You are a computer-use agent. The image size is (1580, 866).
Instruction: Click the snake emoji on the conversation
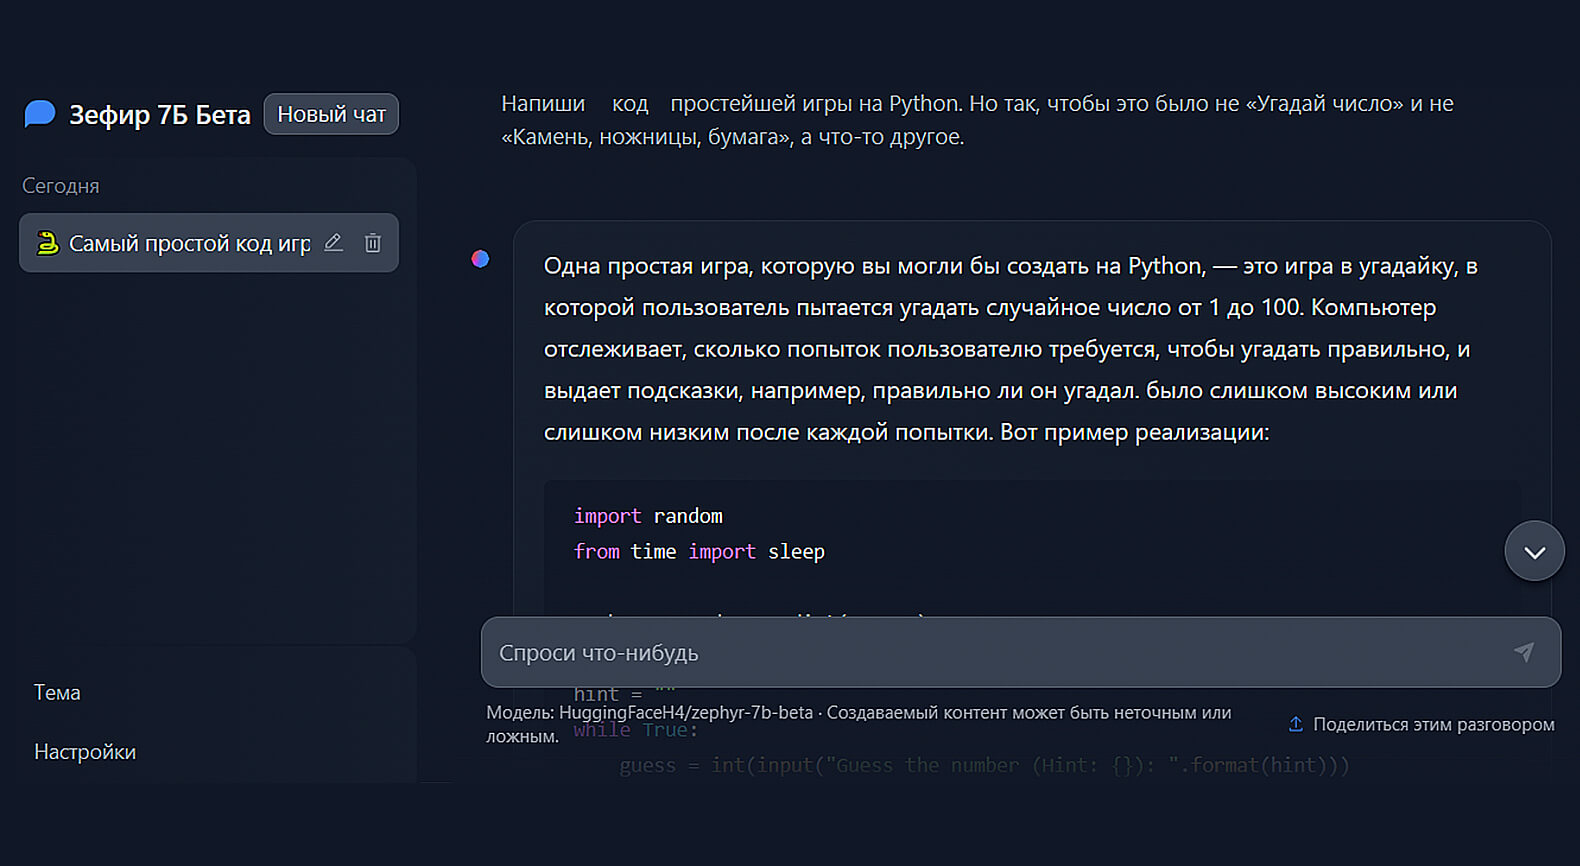click(x=47, y=243)
